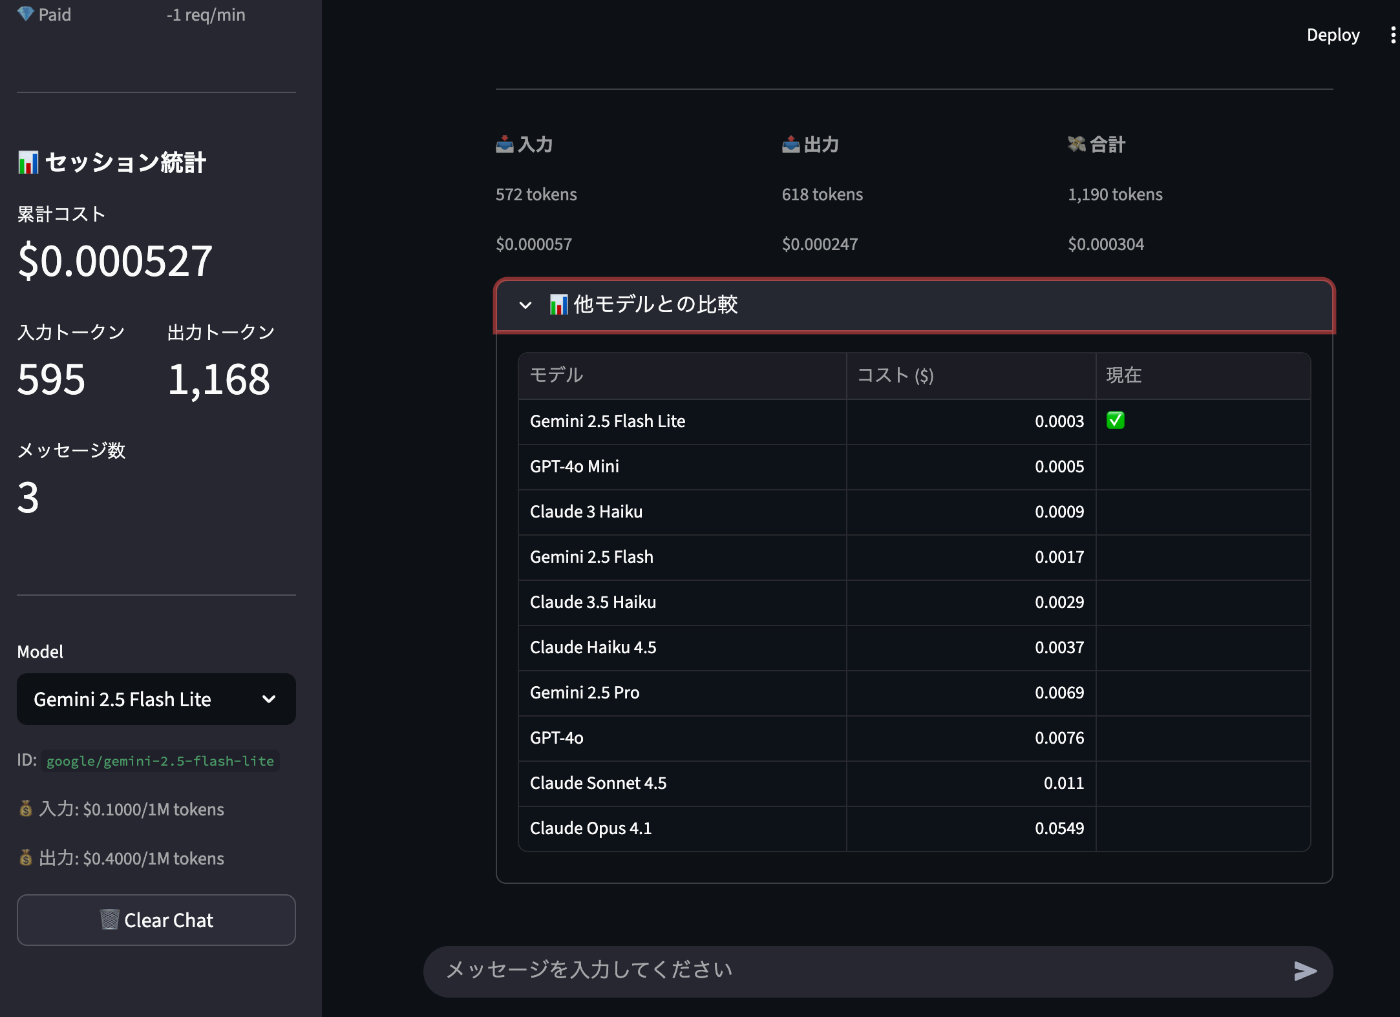Click the 0.0549 cost cell
The width and height of the screenshot is (1400, 1017).
click(x=971, y=829)
